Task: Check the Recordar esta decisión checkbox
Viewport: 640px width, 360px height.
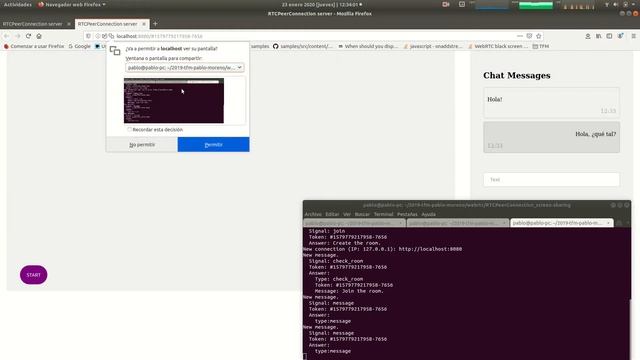Action: click(129, 129)
